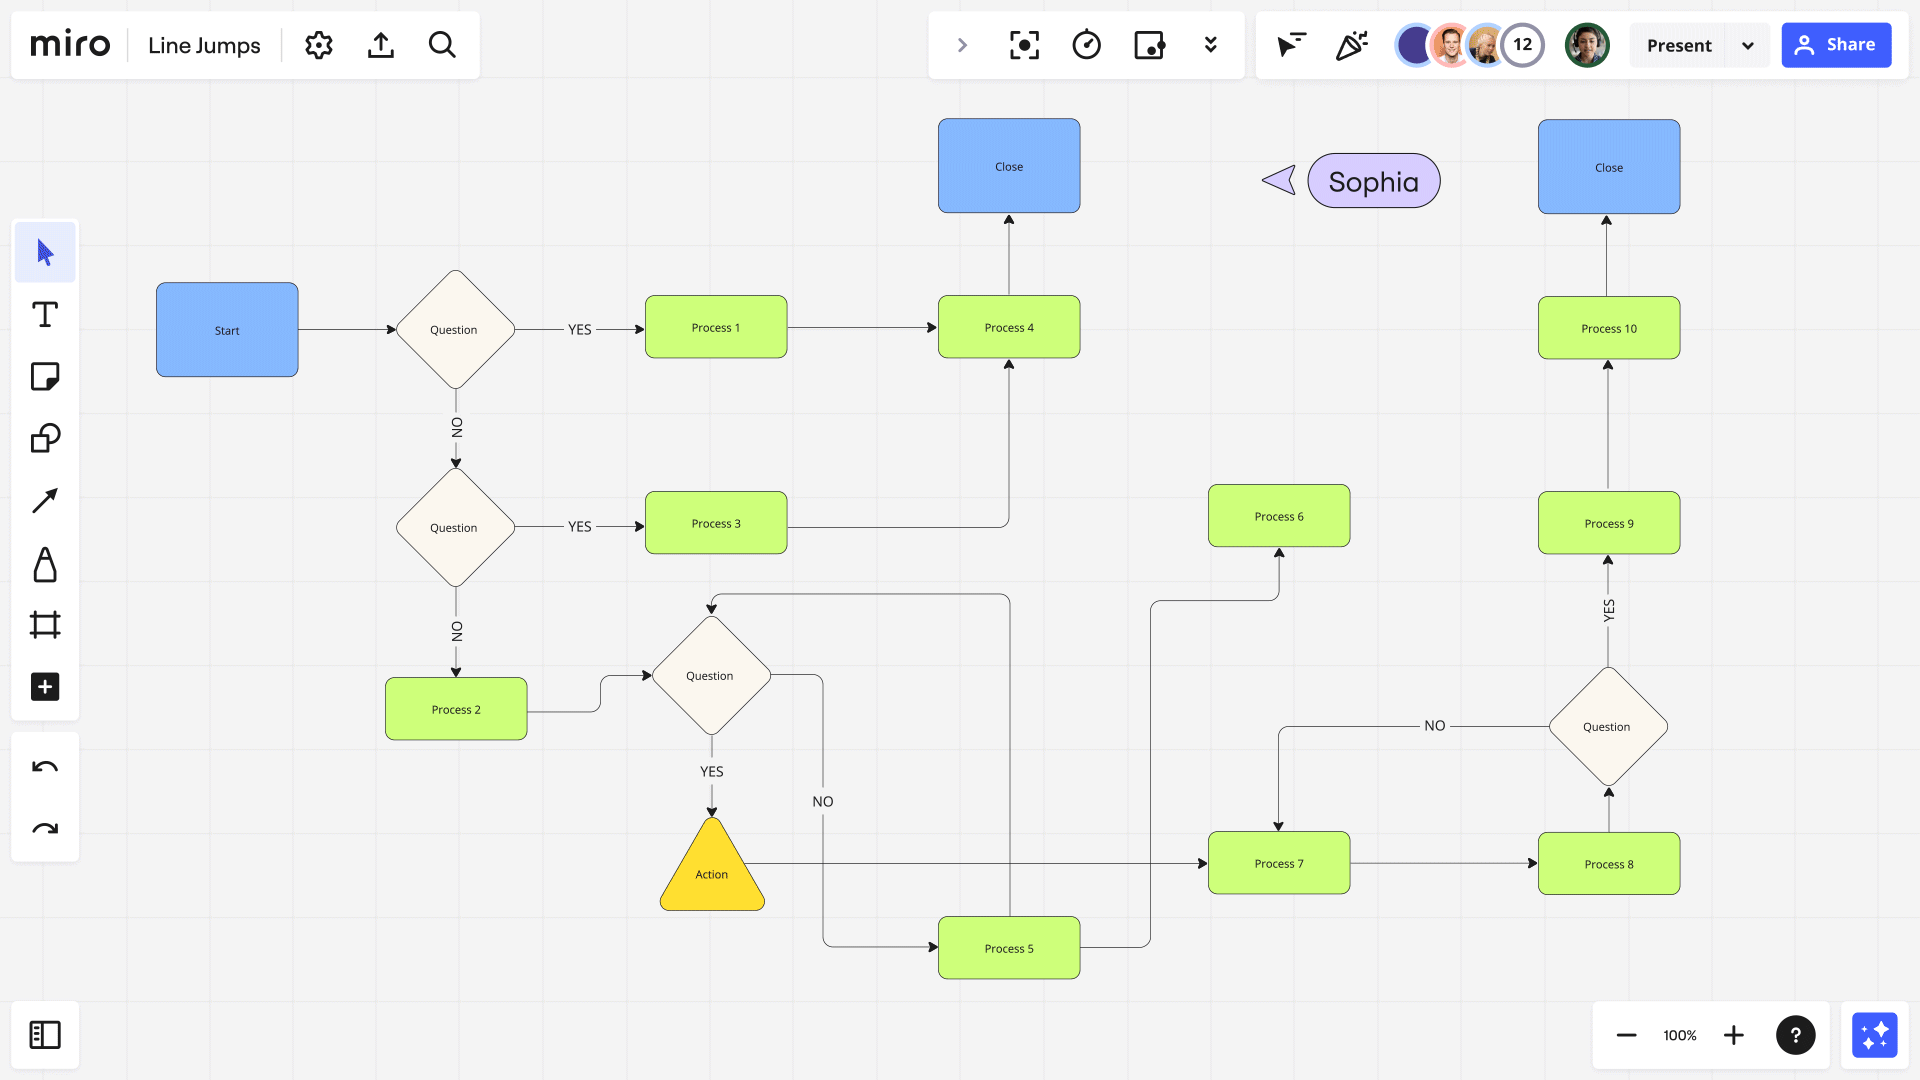Select the Question diamond above Action

(x=712, y=675)
